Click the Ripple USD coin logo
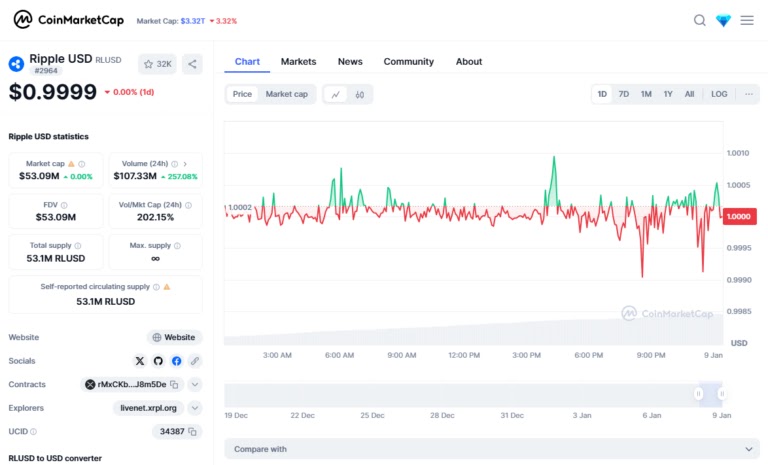Image resolution: width=768 pixels, height=465 pixels. [16, 64]
